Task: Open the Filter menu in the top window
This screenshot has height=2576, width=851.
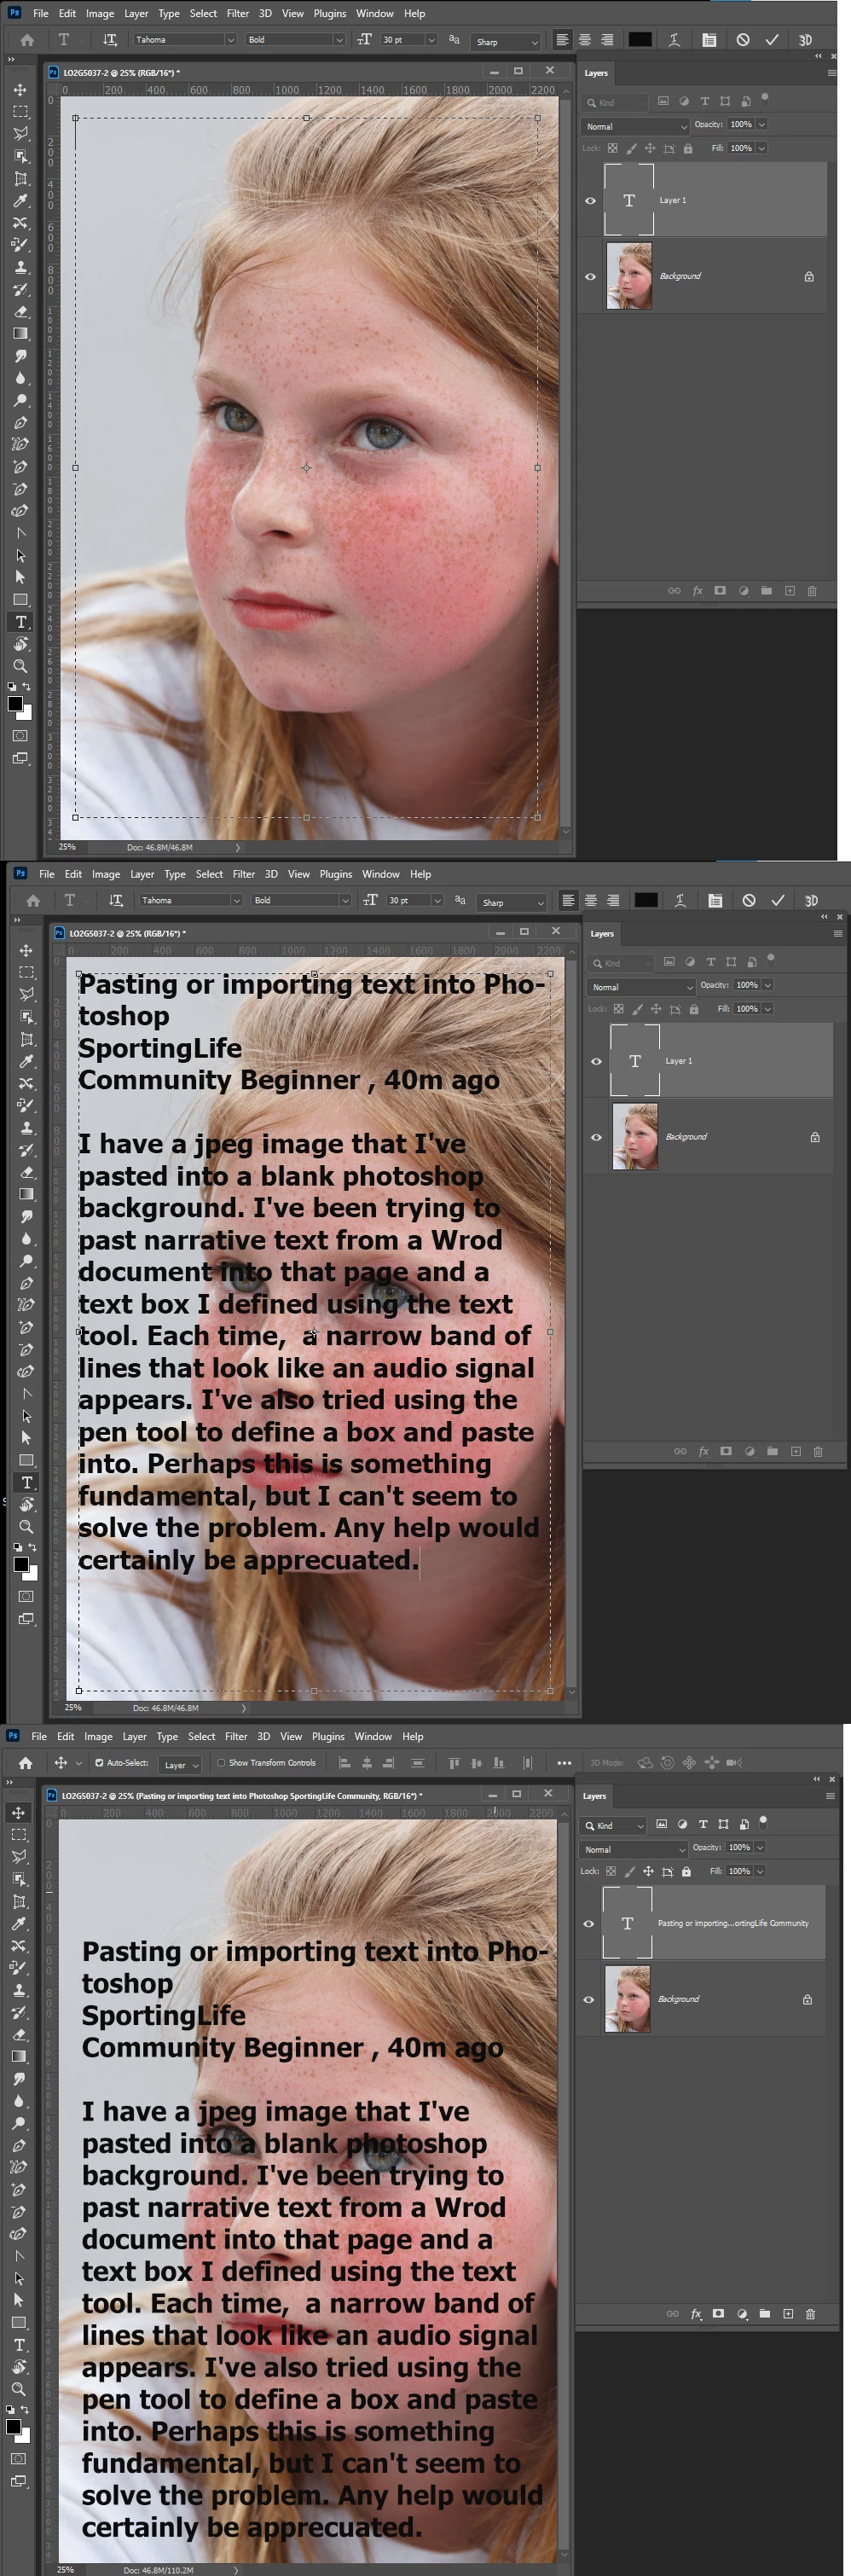Action: (x=238, y=14)
